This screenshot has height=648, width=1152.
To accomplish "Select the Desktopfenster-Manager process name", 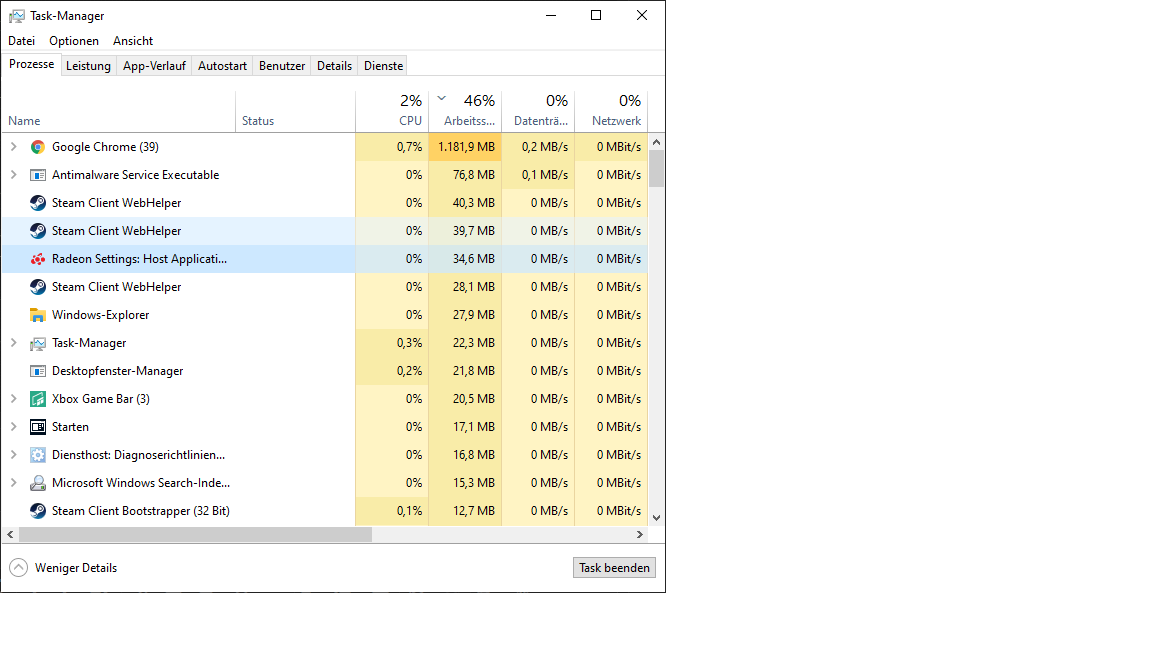I will pos(118,371).
